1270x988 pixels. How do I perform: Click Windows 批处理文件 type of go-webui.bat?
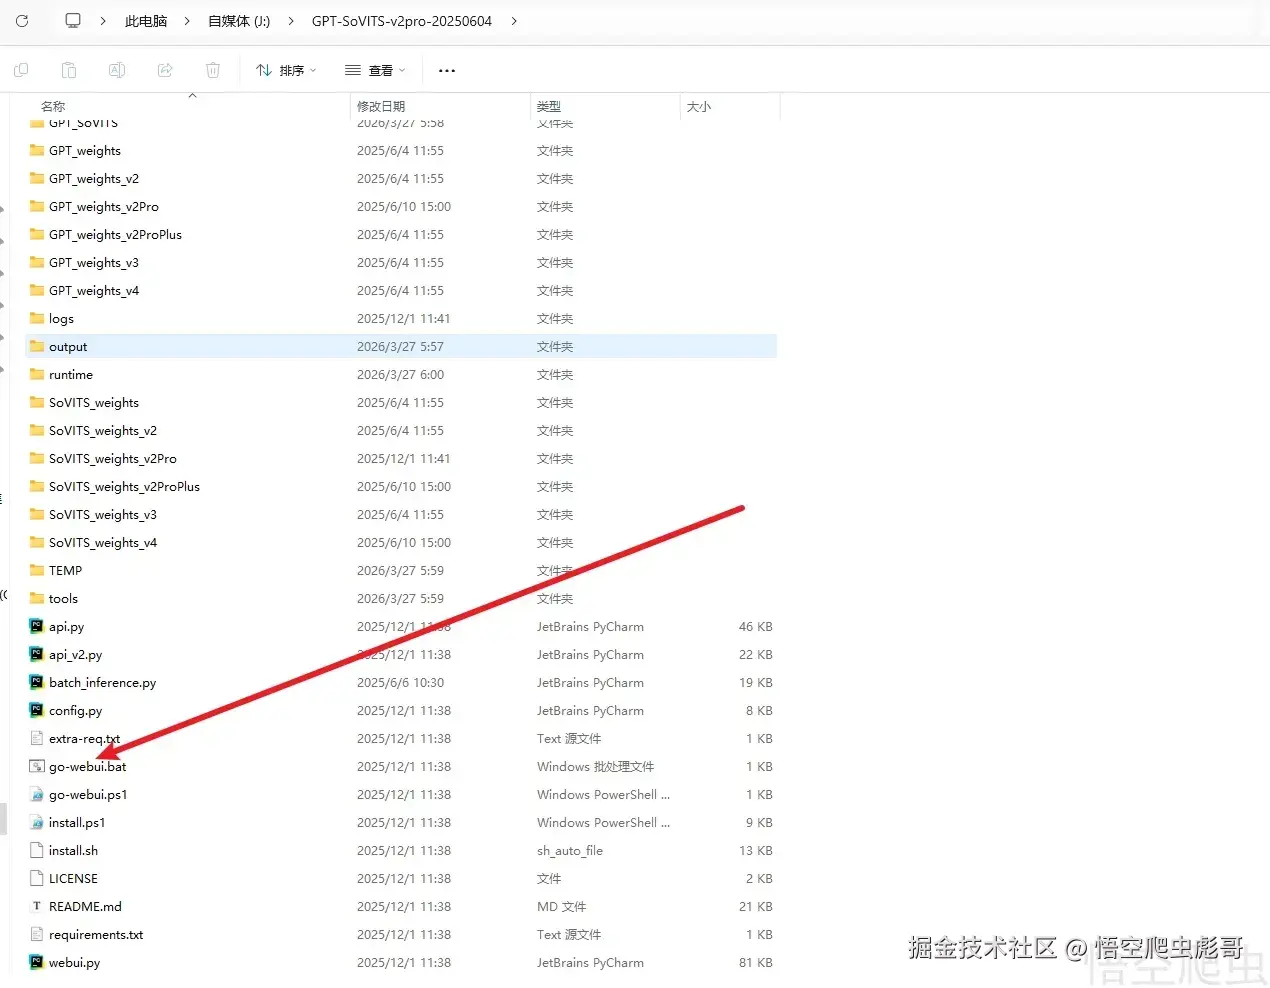[595, 767]
